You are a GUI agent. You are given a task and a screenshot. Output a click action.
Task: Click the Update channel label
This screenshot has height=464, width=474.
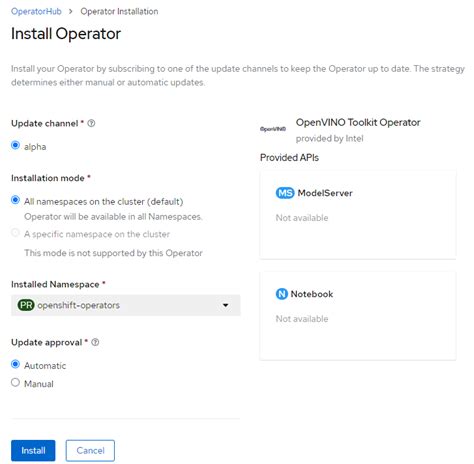(x=45, y=123)
